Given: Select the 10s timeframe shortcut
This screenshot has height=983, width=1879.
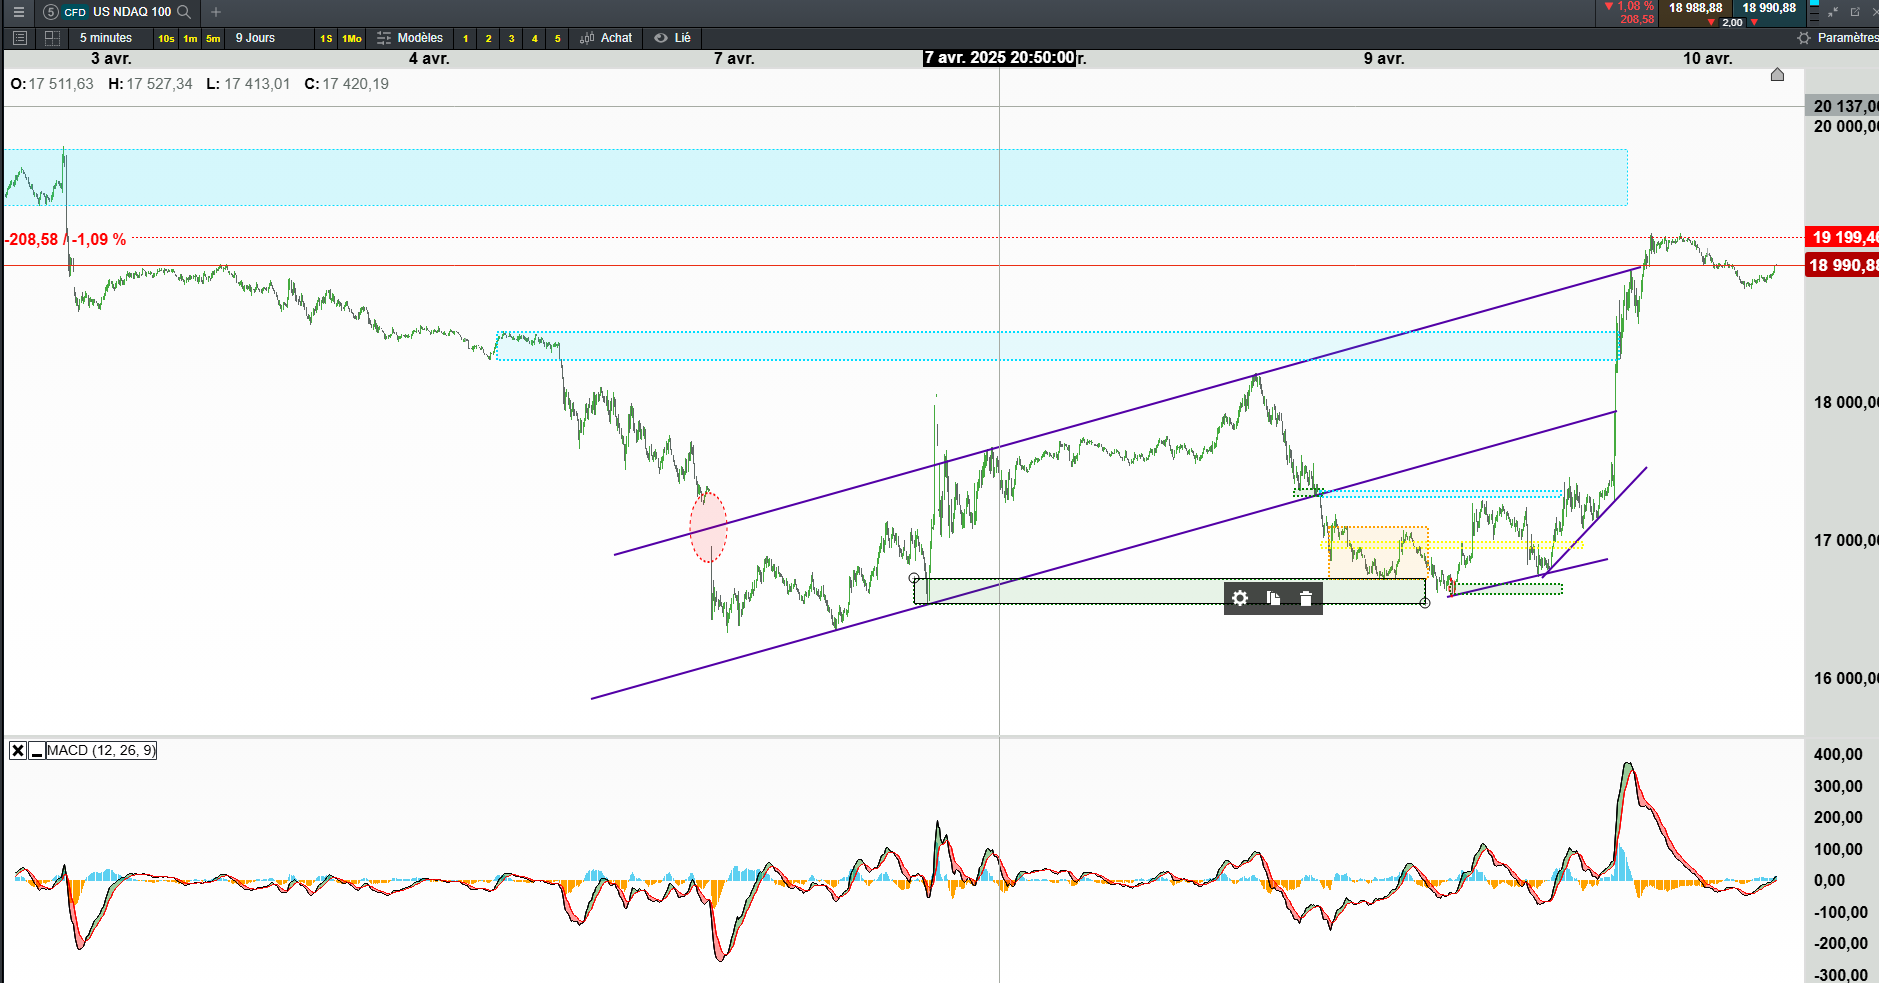Looking at the screenshot, I should point(166,38).
